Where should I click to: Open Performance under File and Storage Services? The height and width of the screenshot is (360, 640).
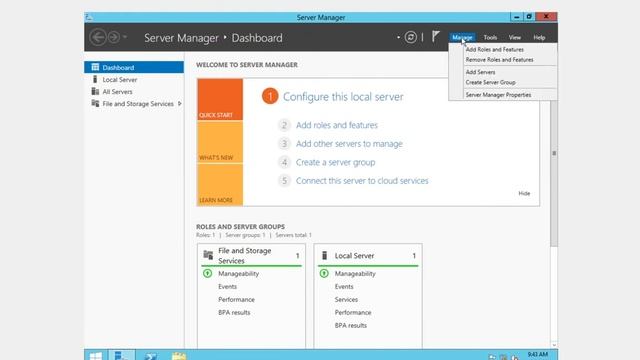pos(236,300)
